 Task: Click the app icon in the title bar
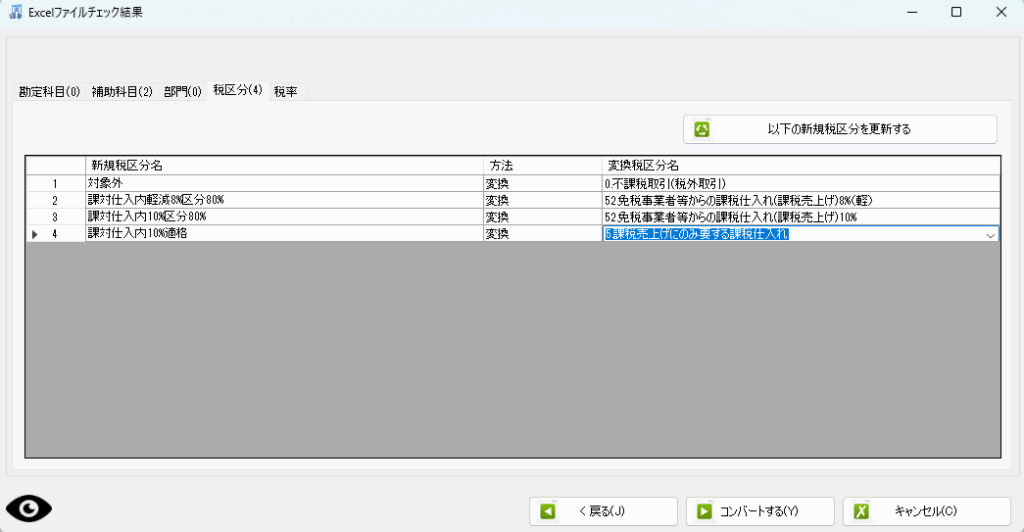(16, 12)
